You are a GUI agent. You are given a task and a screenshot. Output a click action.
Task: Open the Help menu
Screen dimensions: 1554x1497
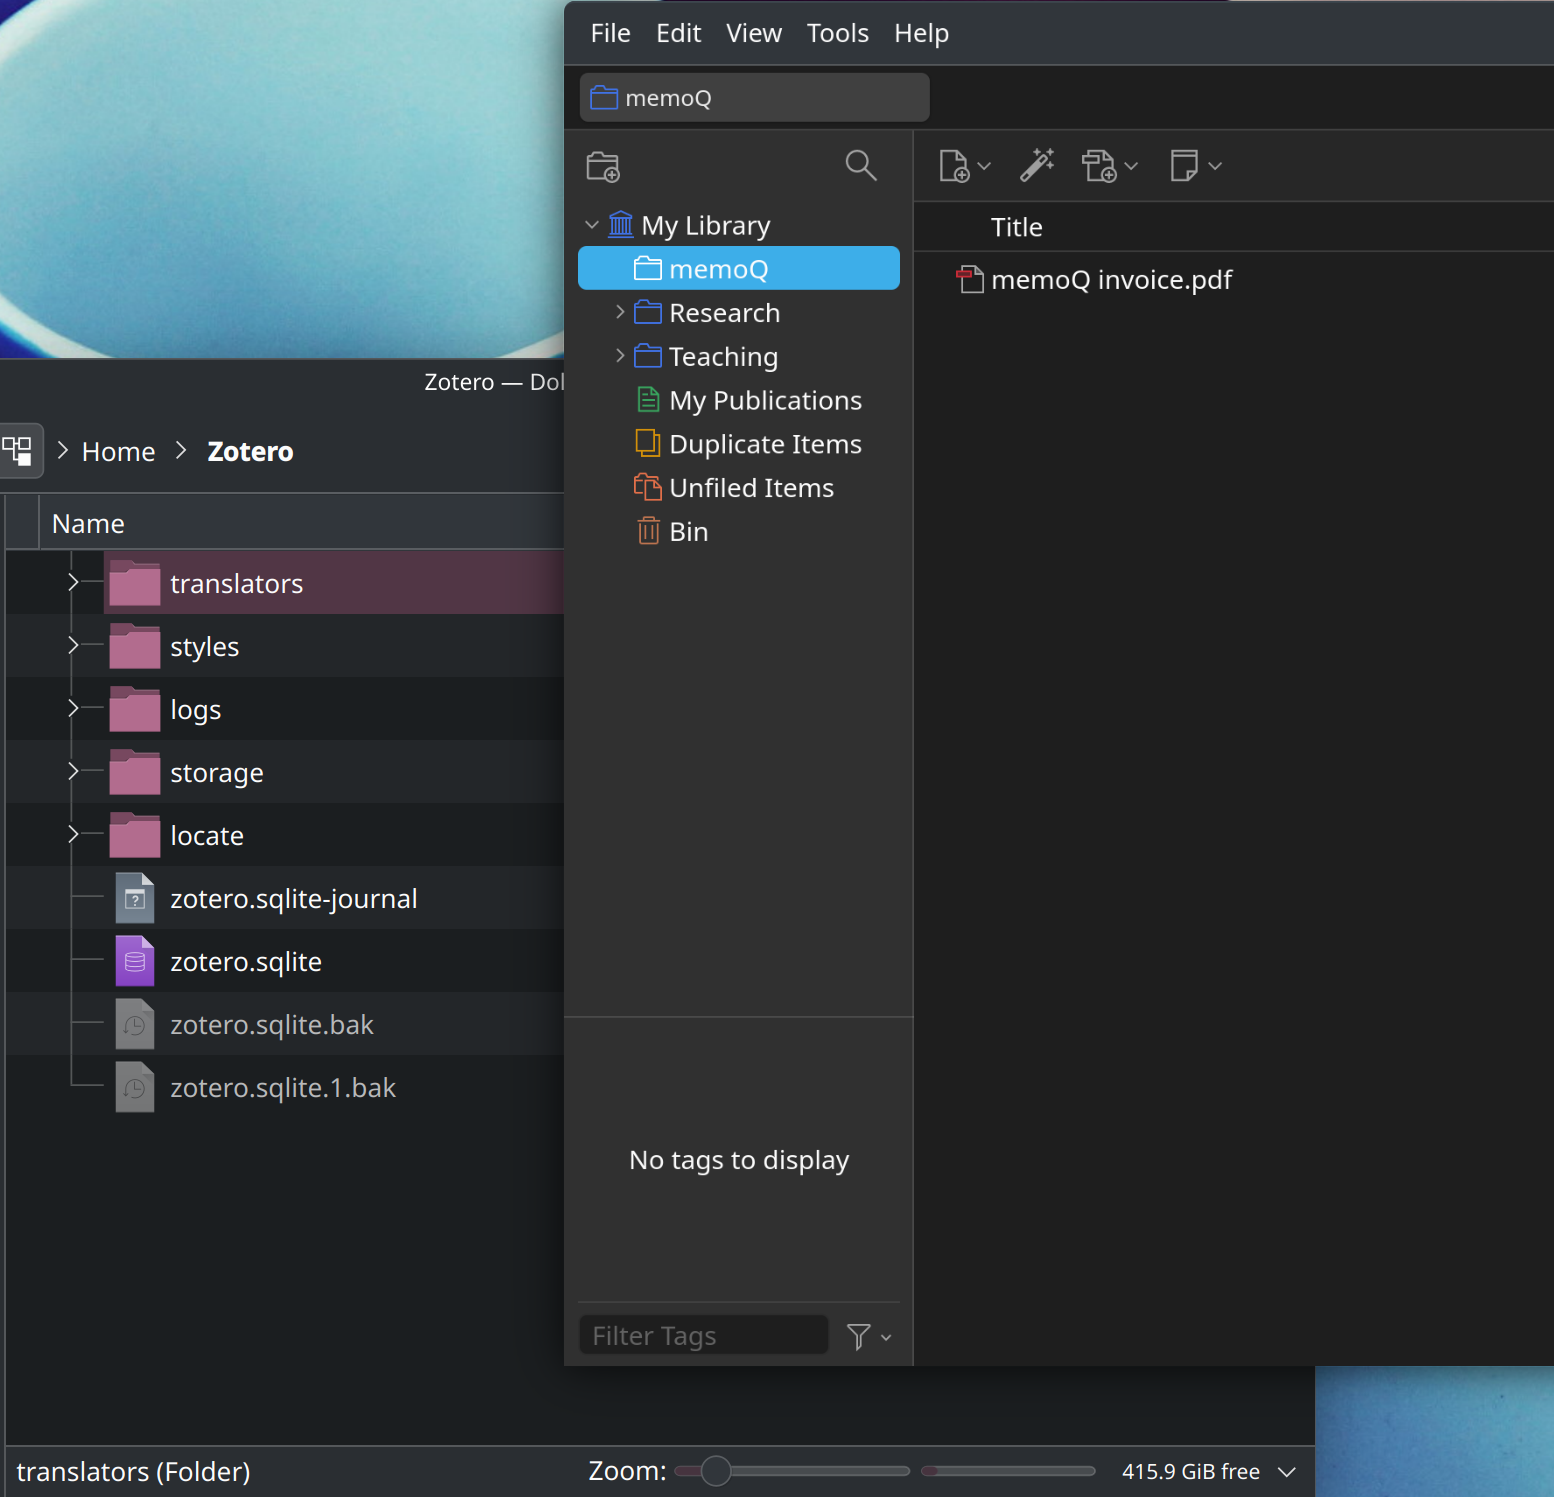coord(921,33)
